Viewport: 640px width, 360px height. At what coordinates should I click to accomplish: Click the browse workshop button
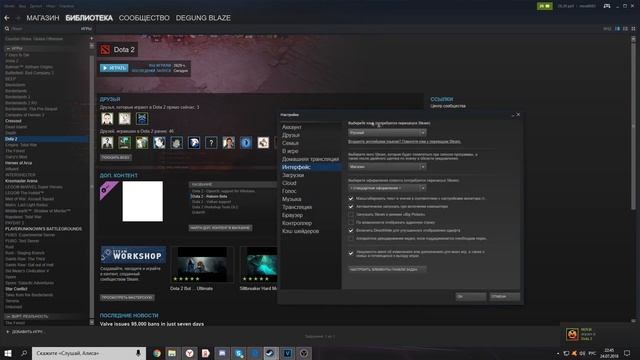tap(127, 298)
